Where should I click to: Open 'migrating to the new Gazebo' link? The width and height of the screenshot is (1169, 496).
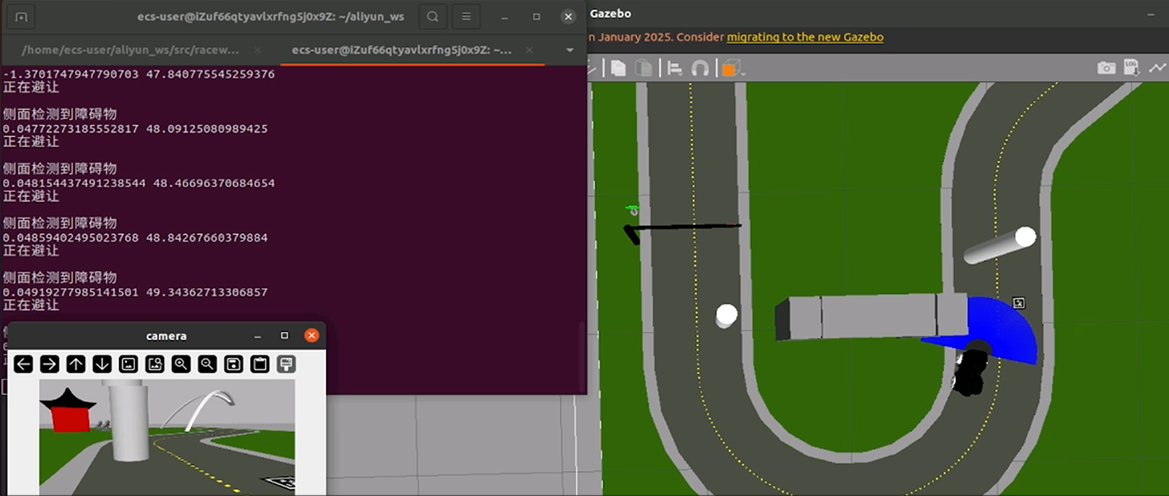tap(805, 37)
